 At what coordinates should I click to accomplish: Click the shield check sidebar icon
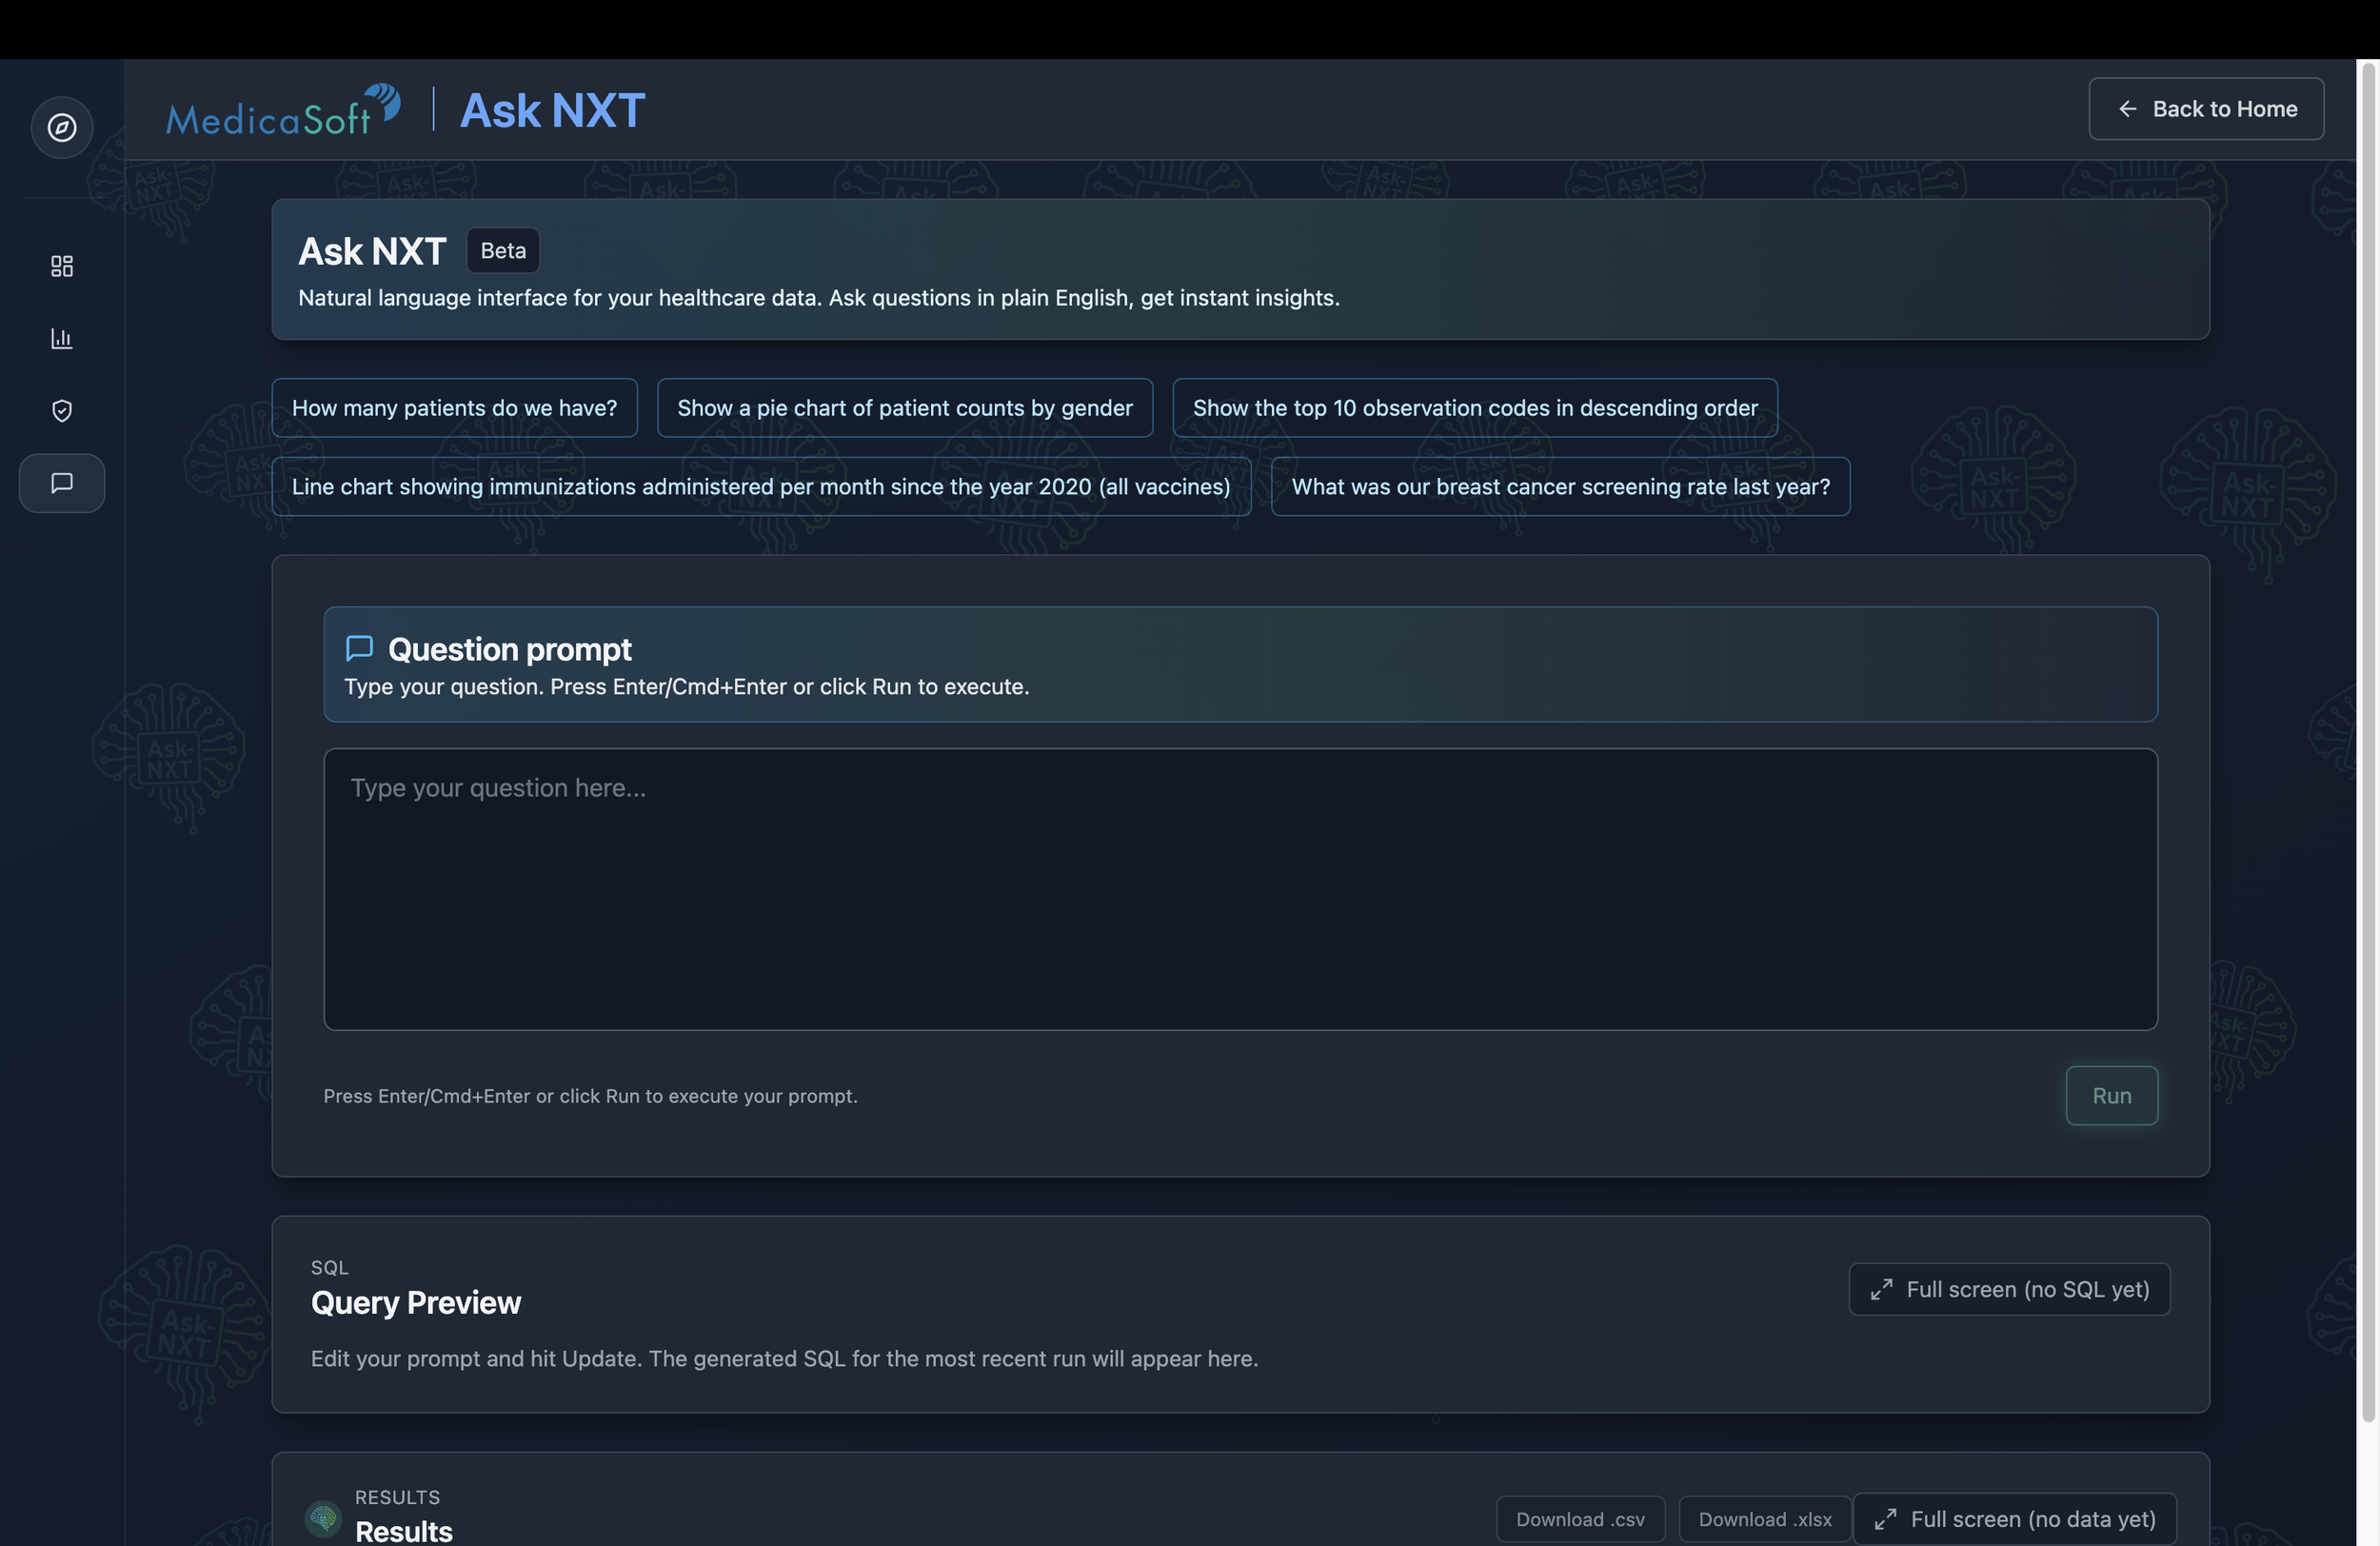pos(62,411)
